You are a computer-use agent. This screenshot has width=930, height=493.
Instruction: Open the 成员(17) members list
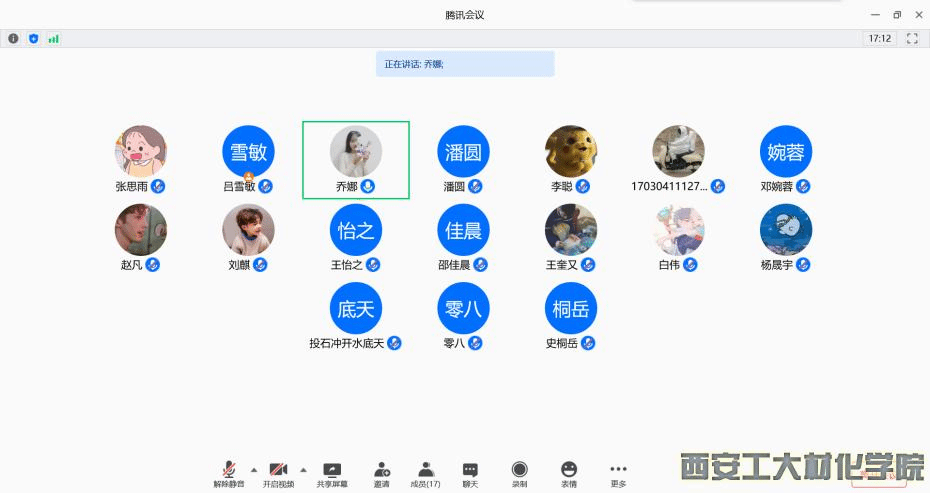pyautogui.click(x=425, y=472)
